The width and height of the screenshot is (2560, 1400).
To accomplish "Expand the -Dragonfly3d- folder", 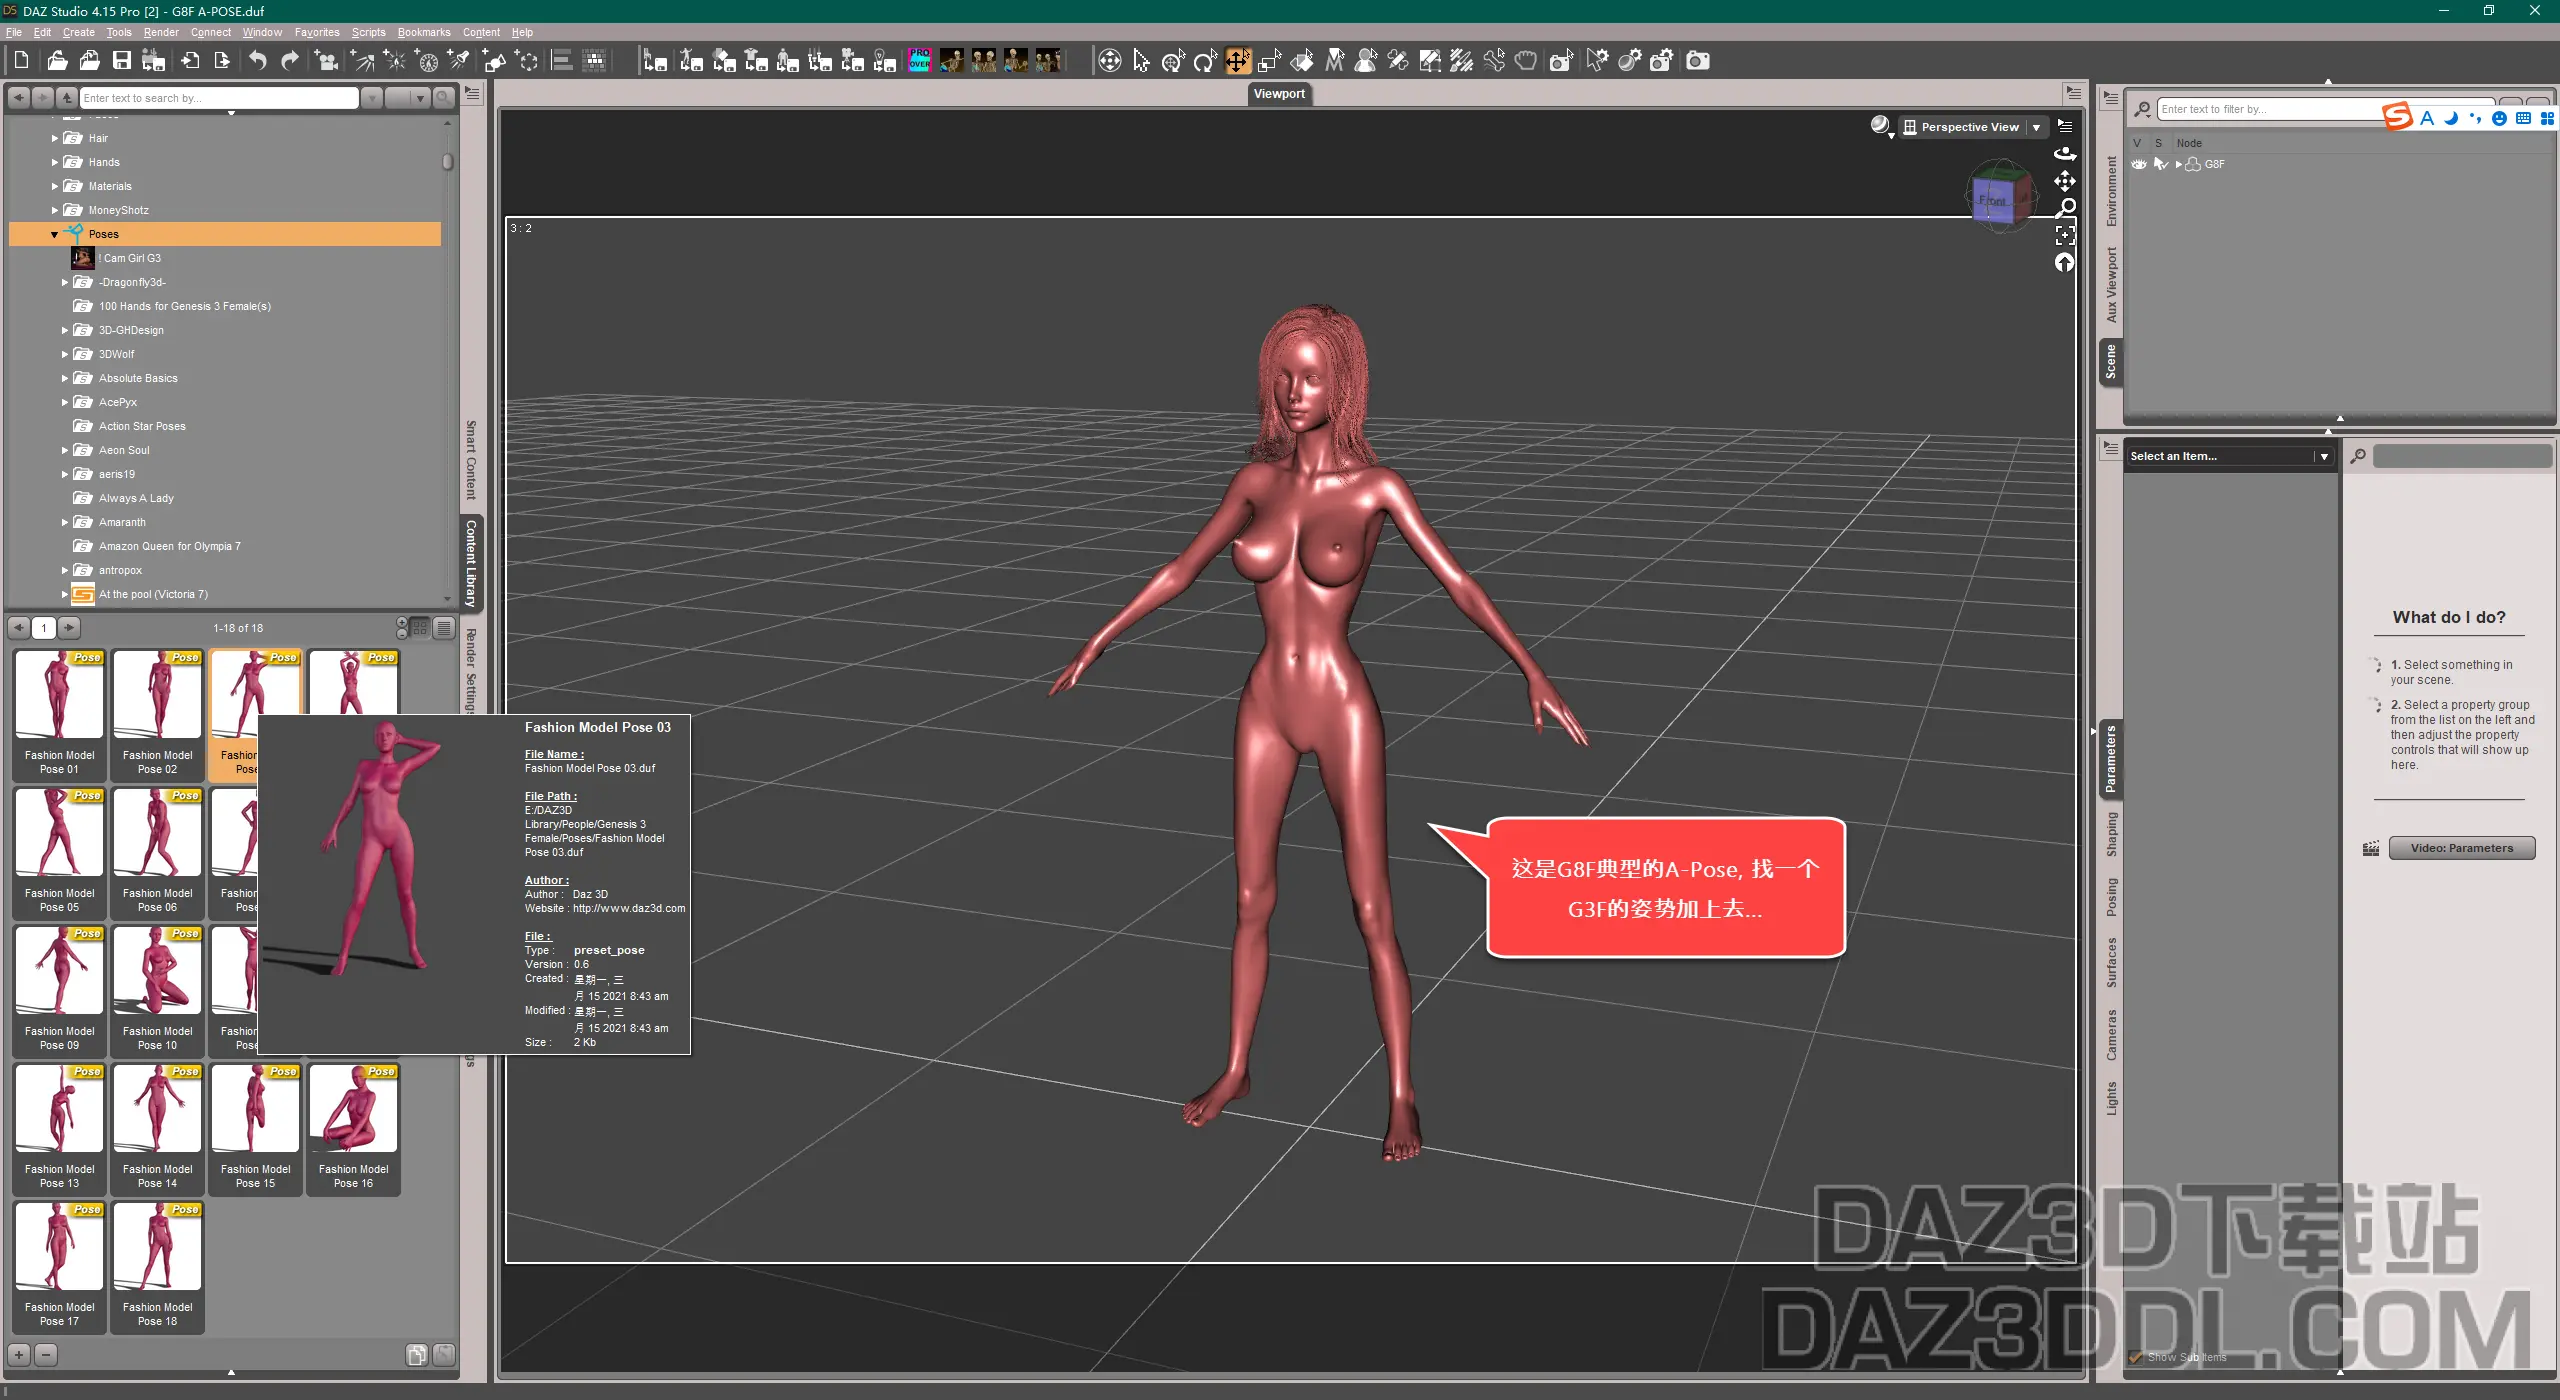I will tap(65, 282).
